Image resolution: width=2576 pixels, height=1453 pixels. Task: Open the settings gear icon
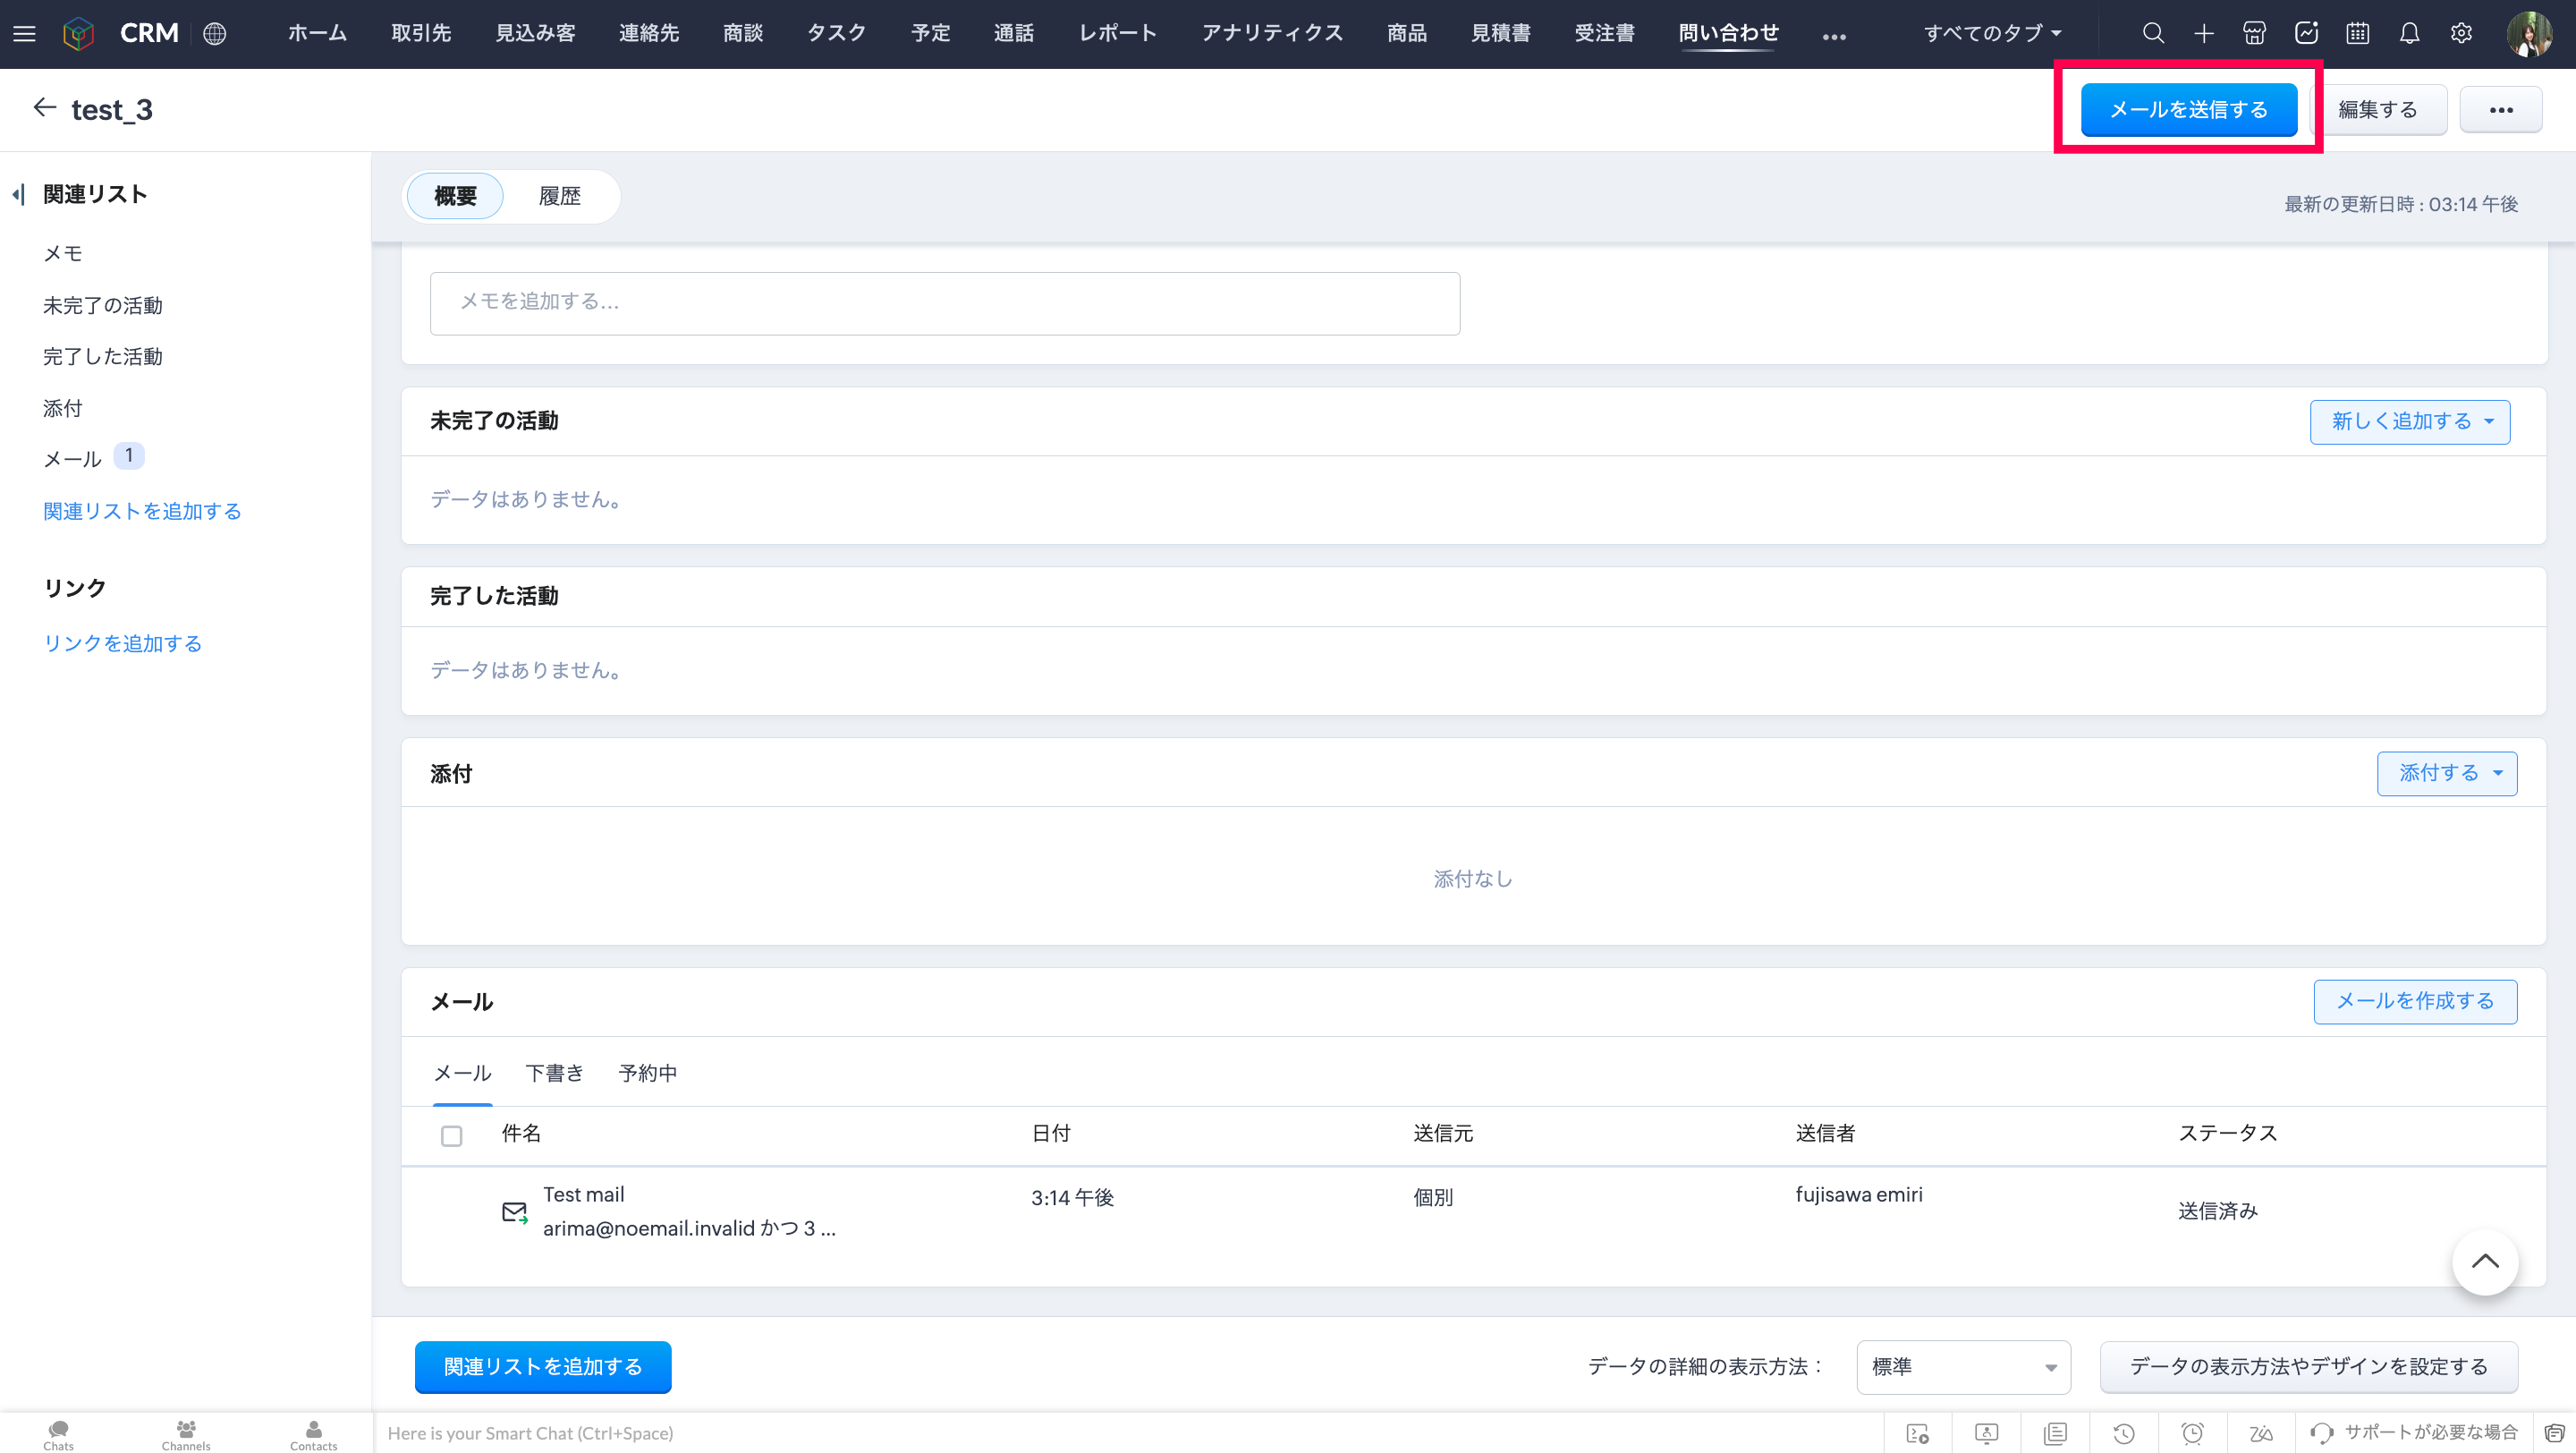[x=2461, y=33]
